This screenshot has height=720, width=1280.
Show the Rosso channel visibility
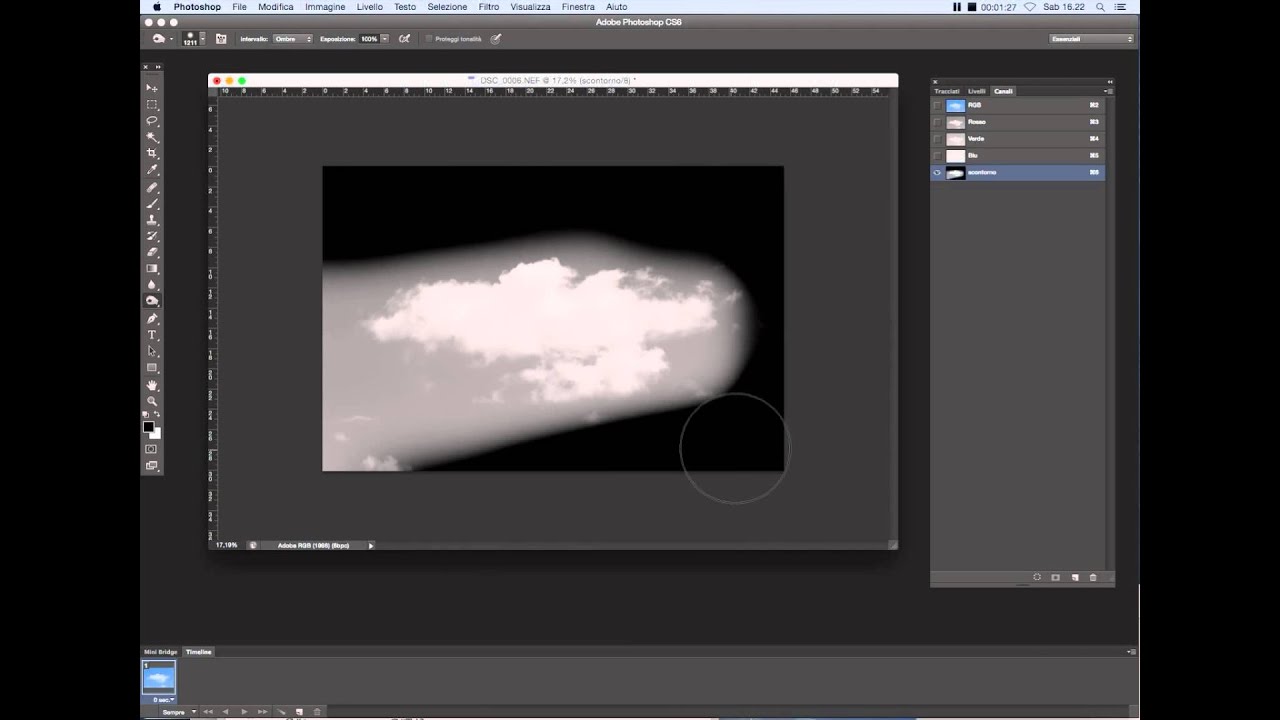click(937, 122)
